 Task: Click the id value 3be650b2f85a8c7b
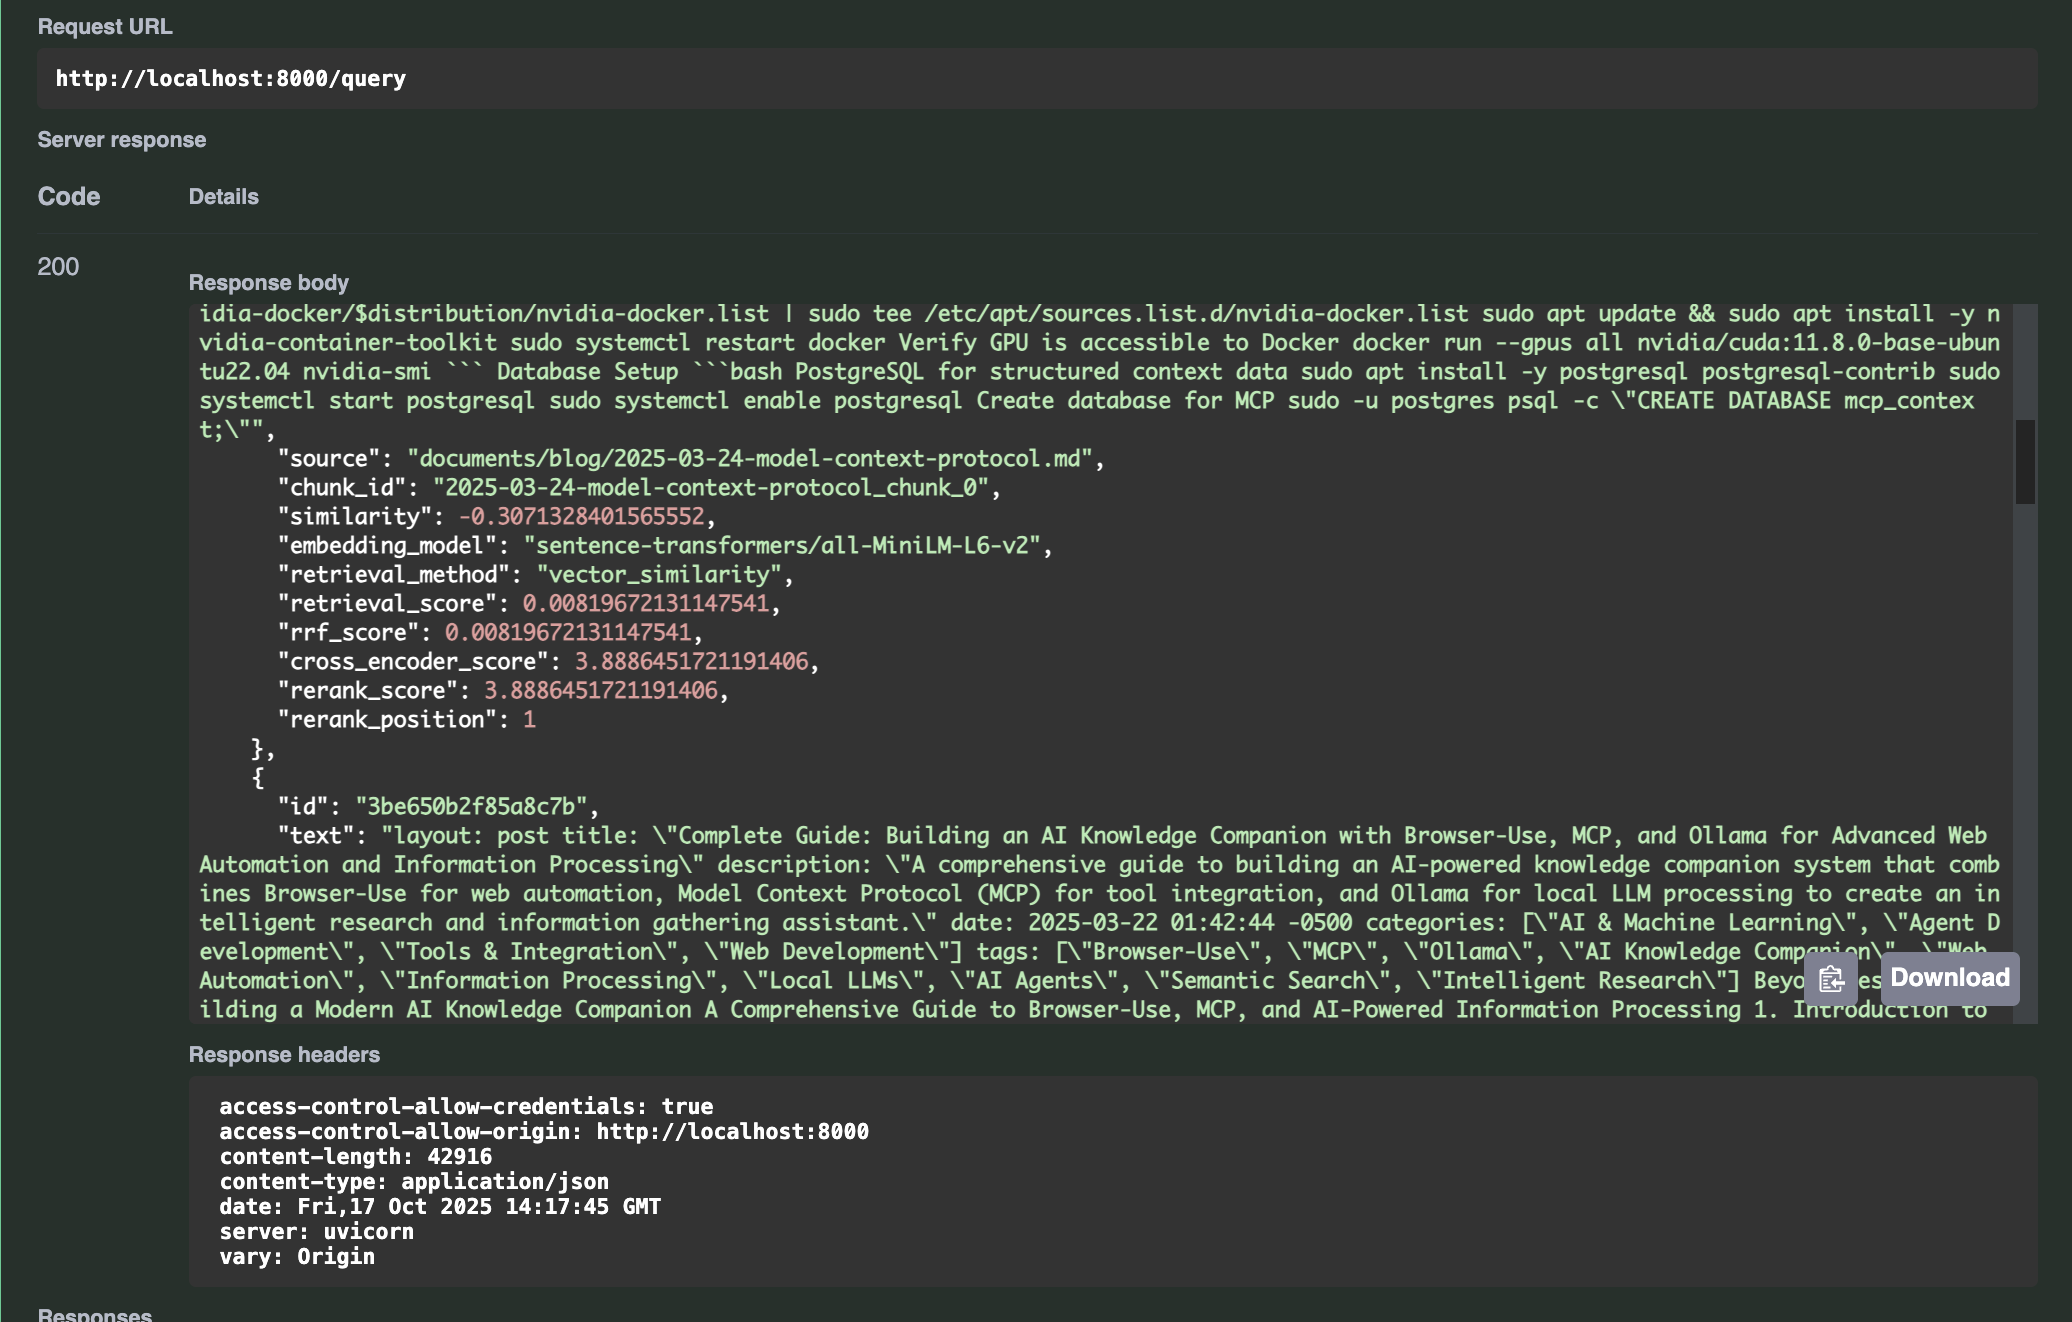tap(471, 807)
